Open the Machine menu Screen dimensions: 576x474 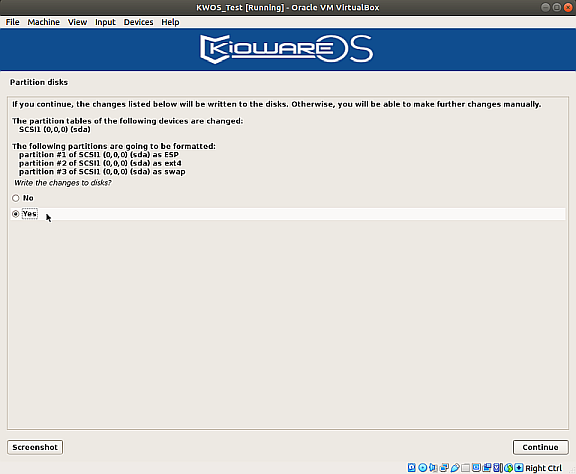click(x=43, y=22)
